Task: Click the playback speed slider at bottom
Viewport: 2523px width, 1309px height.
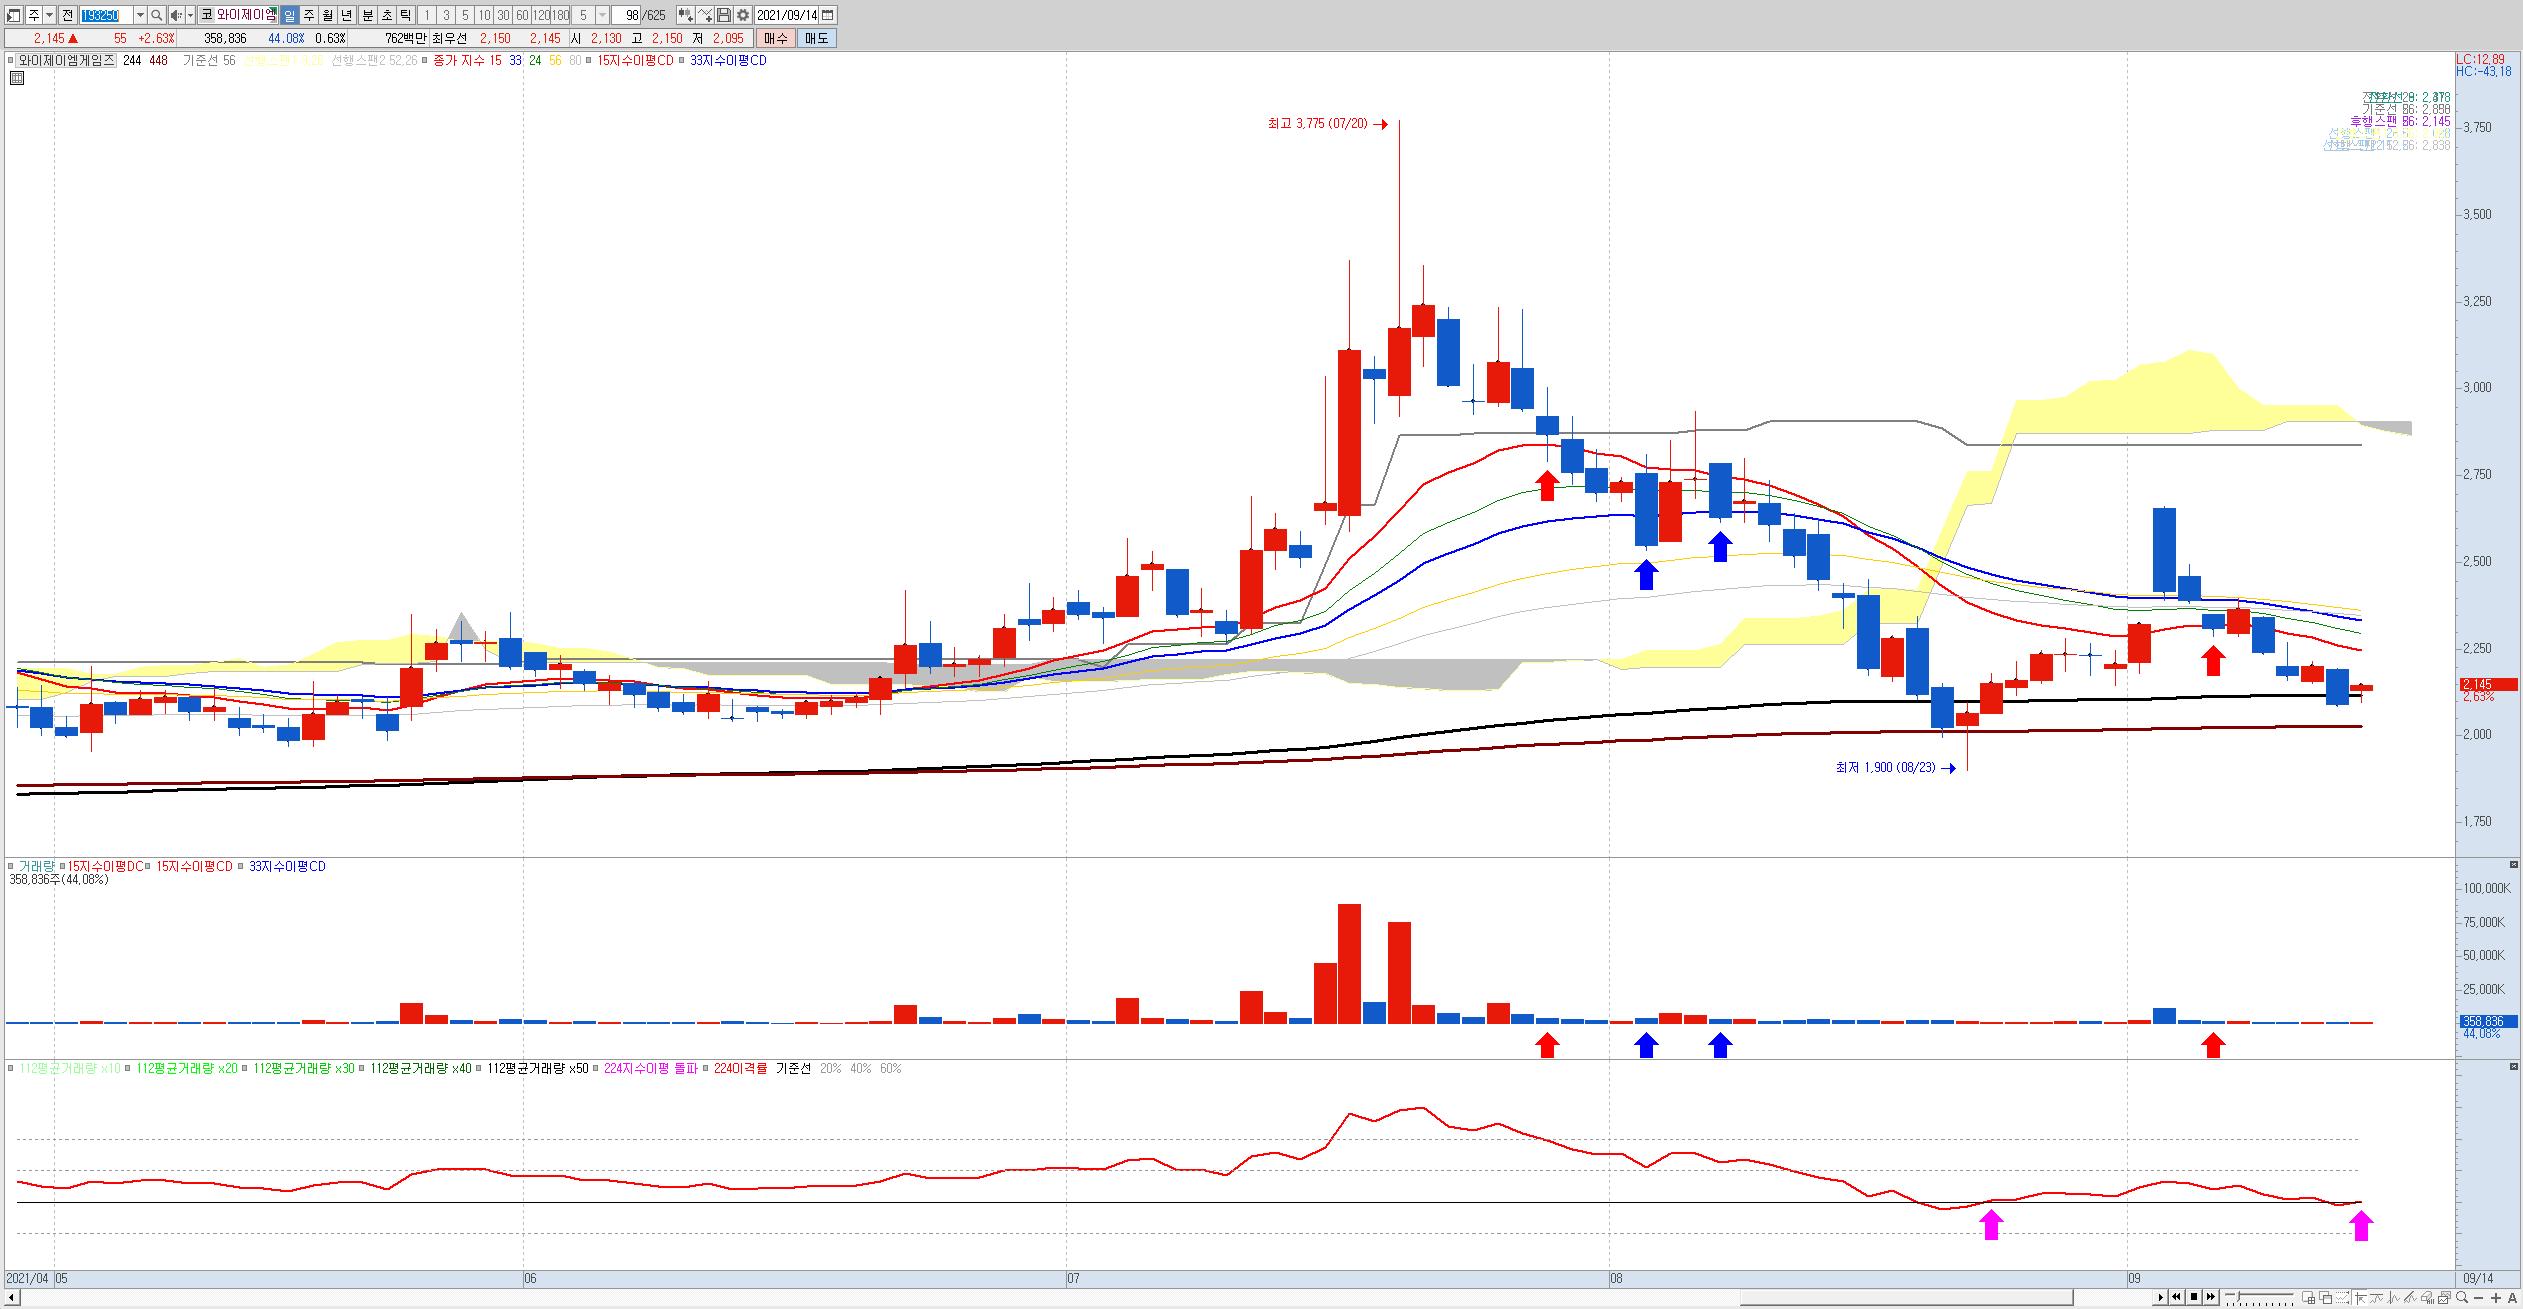Action: (x=2260, y=1297)
